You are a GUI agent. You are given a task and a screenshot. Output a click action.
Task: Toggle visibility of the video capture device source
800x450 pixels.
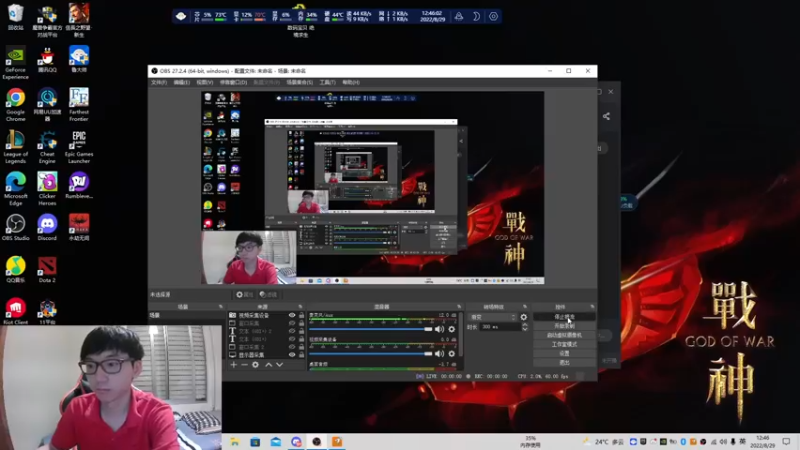pyautogui.click(x=292, y=315)
